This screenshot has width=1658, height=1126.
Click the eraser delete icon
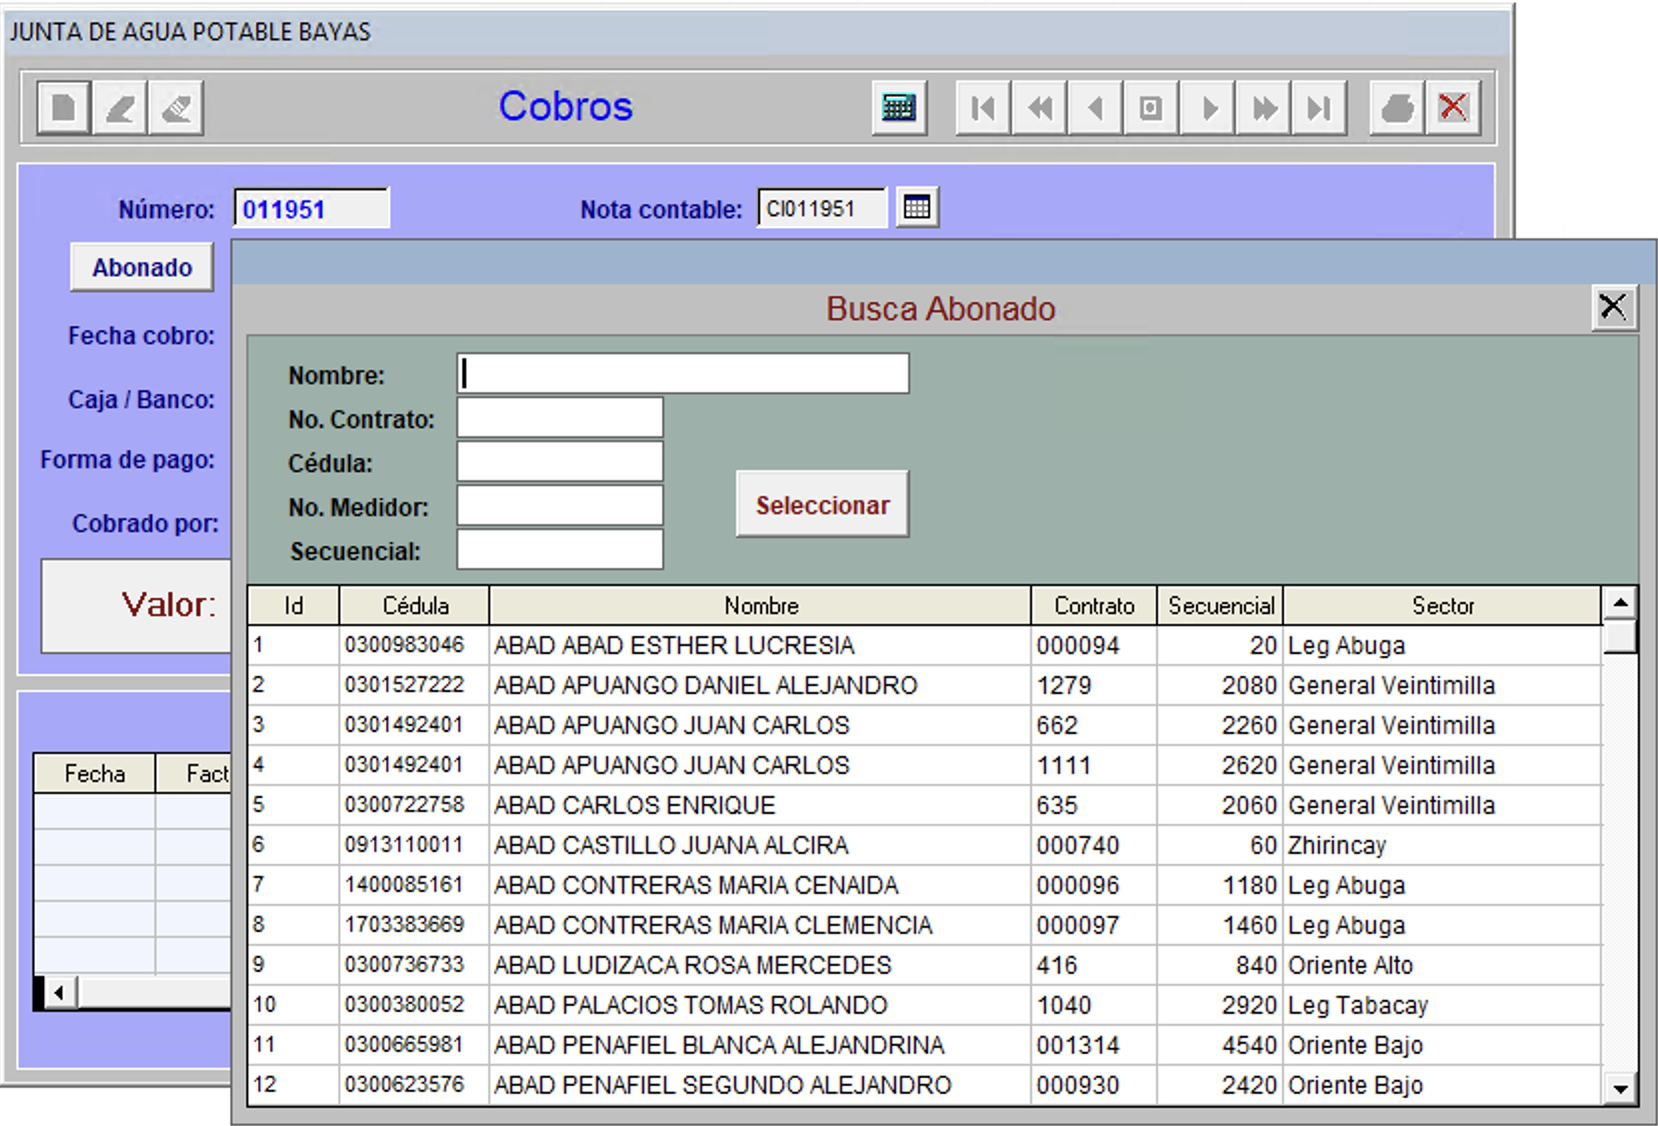pos(176,107)
